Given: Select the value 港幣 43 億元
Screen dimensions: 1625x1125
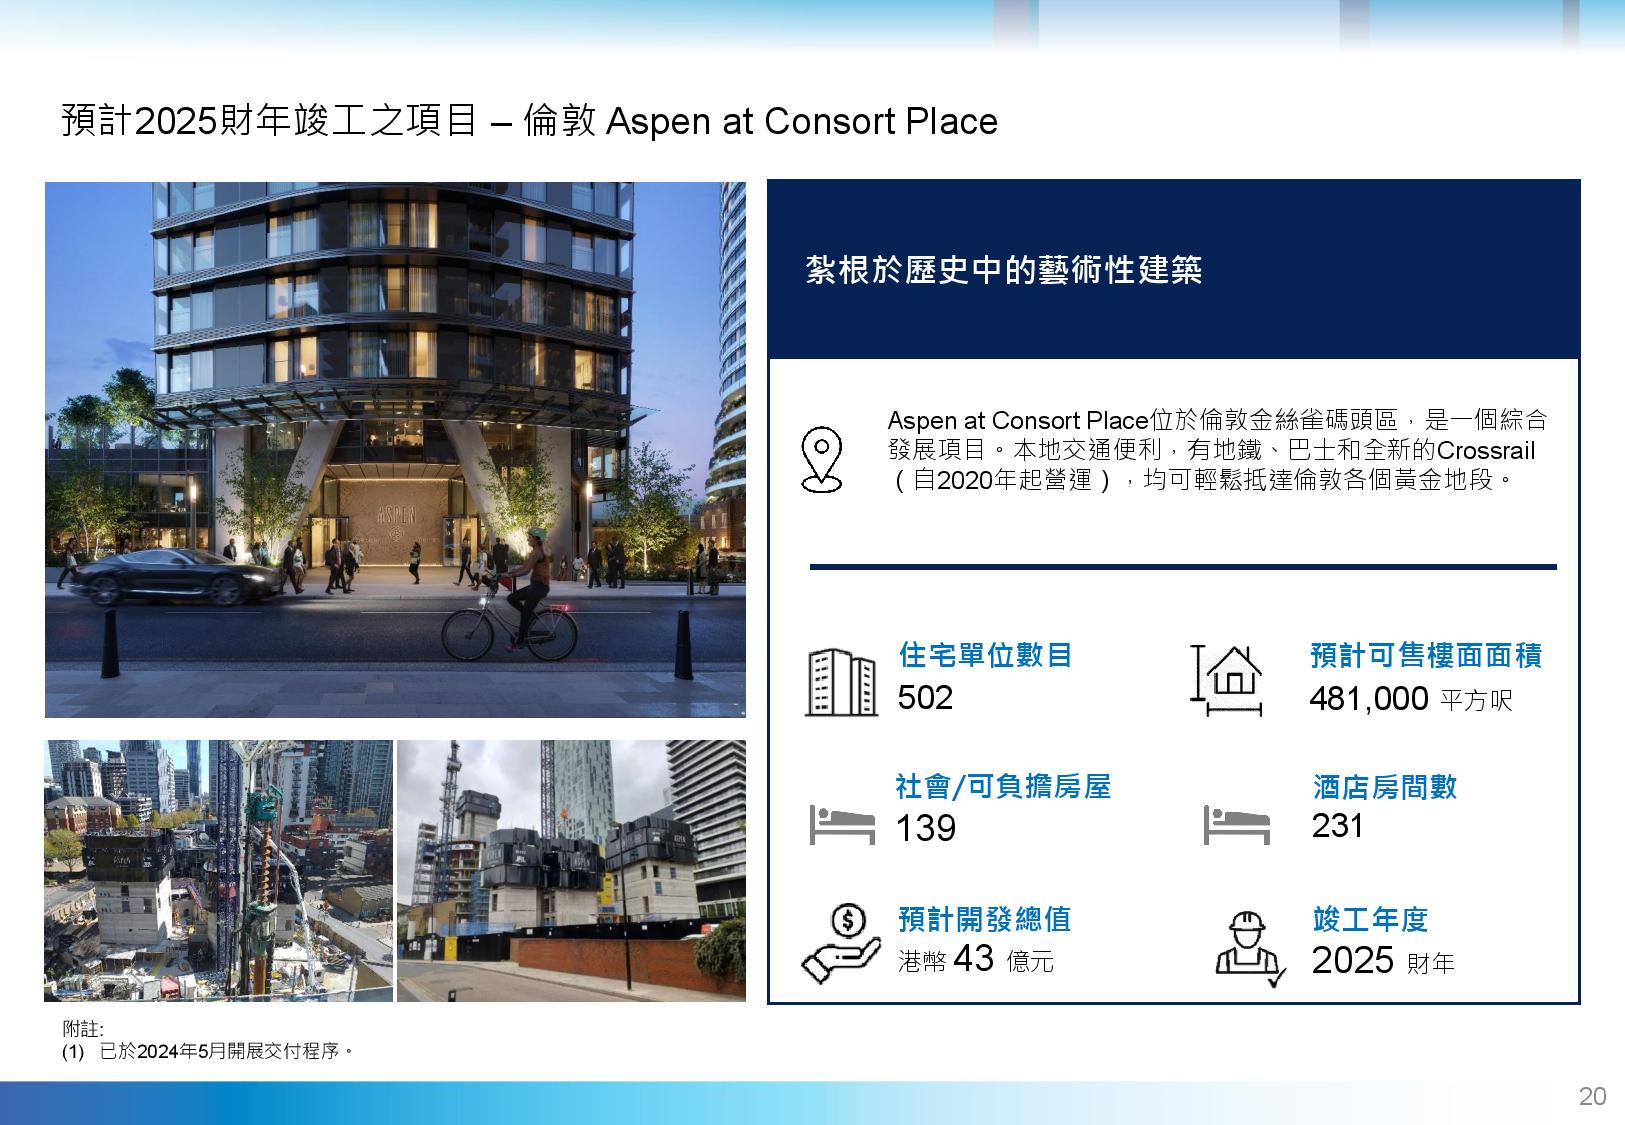Looking at the screenshot, I should (976, 959).
